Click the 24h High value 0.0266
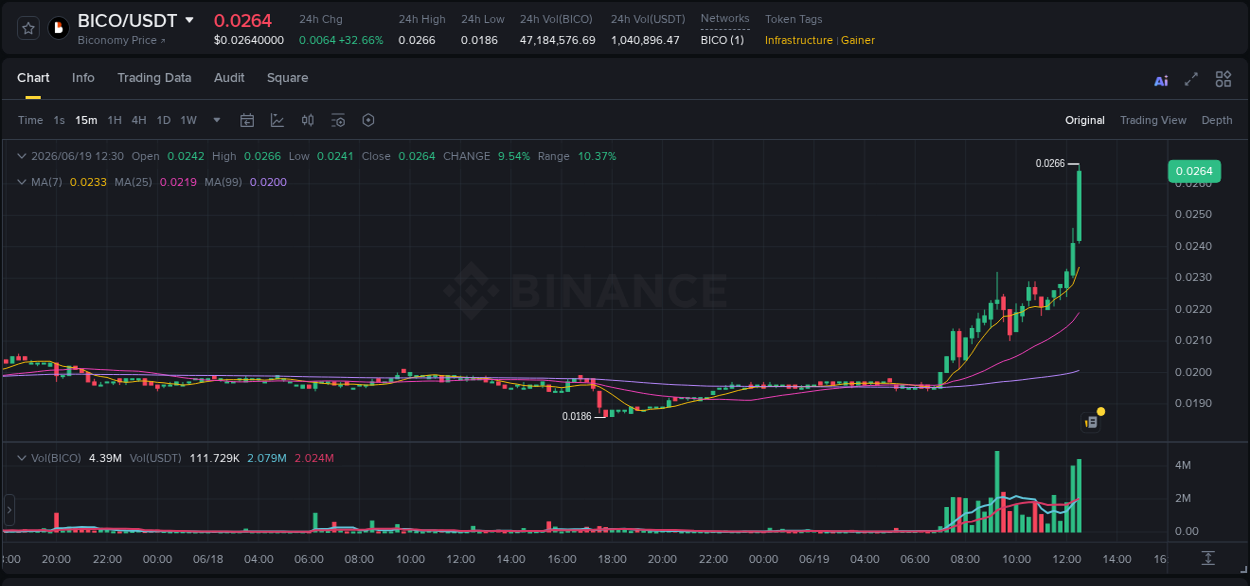 pos(415,40)
